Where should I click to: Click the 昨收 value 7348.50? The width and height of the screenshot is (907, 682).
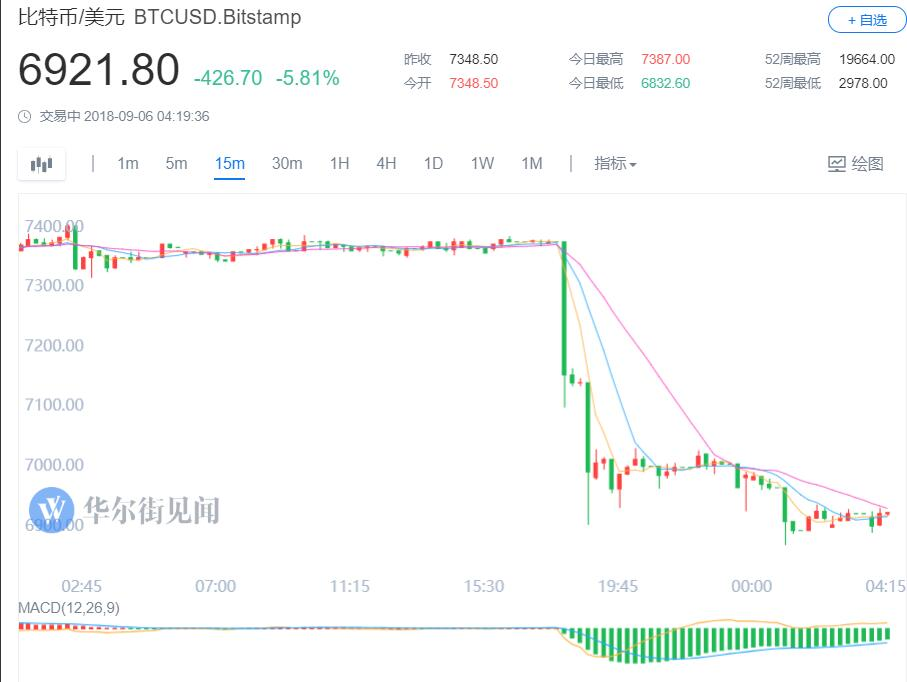(x=473, y=60)
